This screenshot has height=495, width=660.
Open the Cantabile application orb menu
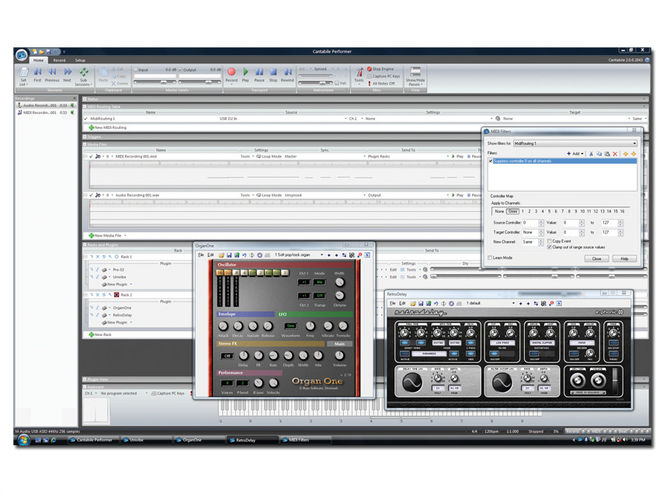(21, 55)
